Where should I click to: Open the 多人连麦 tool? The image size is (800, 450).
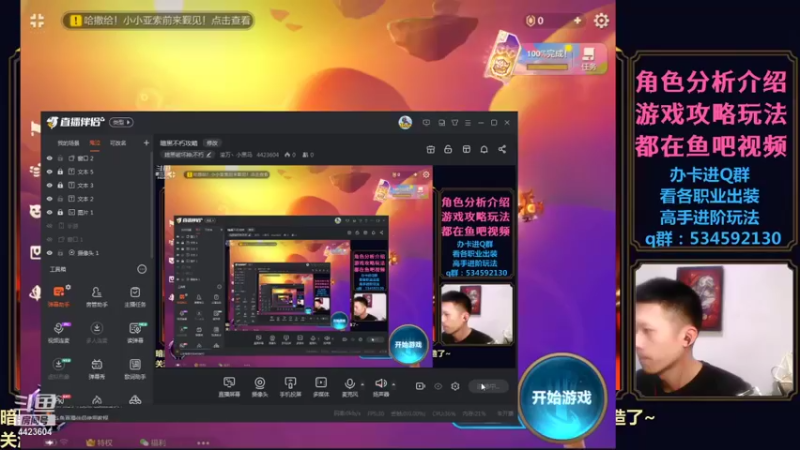click(96, 332)
